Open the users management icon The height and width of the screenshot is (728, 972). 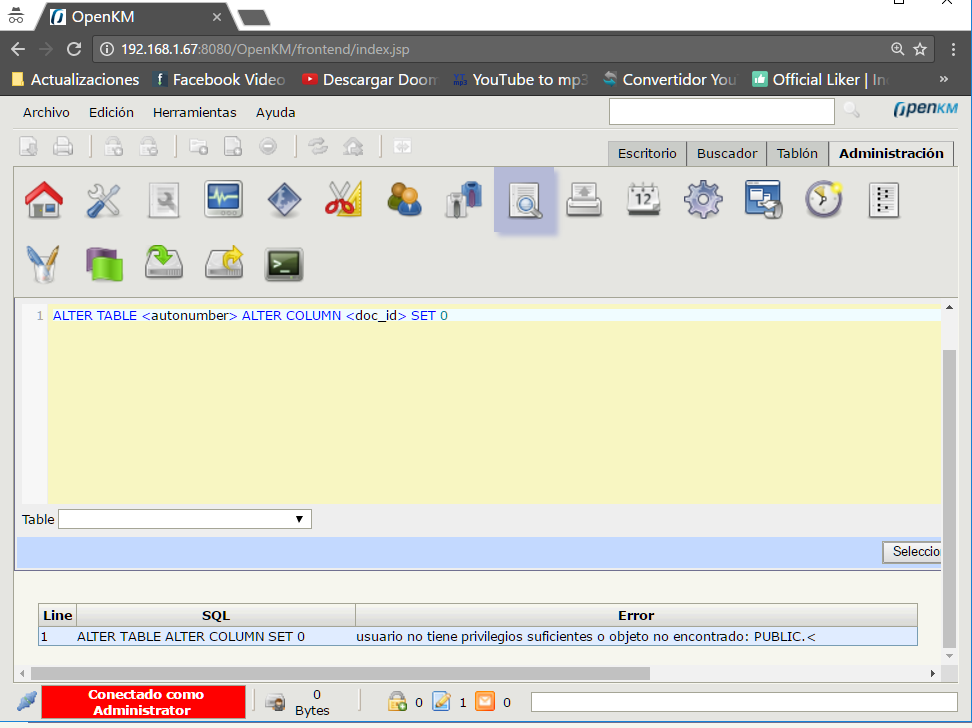tap(404, 200)
